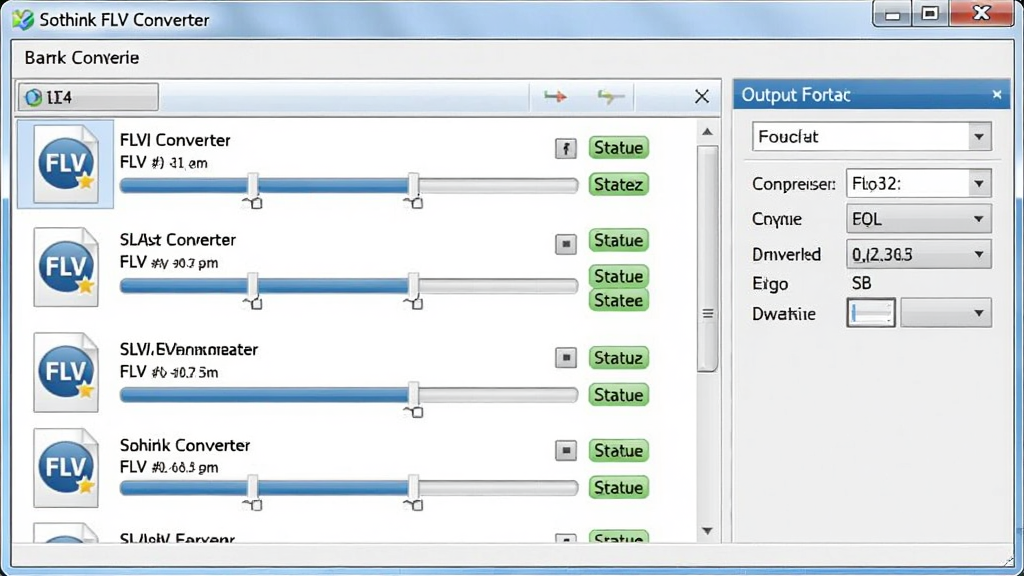Click the top Statue button of SLAst Converter
Image resolution: width=1024 pixels, height=576 pixels.
pyautogui.click(x=618, y=240)
